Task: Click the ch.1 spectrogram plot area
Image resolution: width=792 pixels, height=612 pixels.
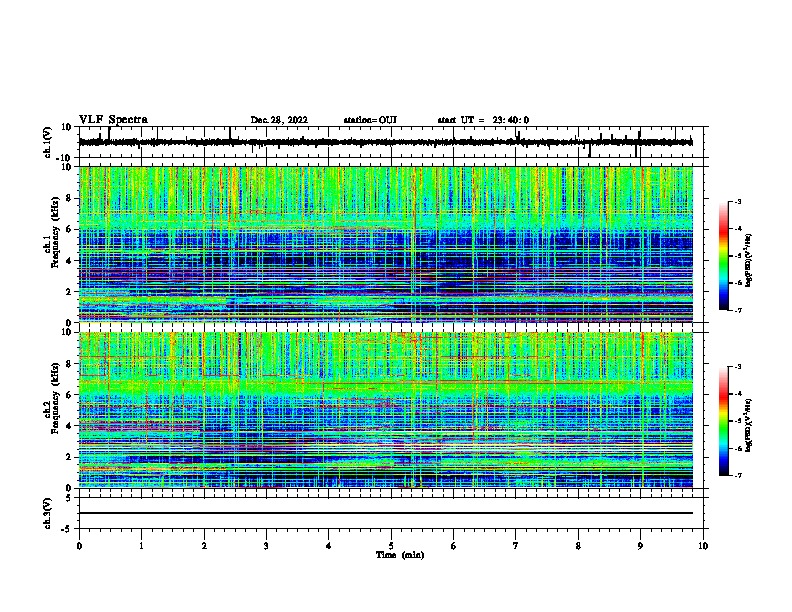Action: point(386,244)
